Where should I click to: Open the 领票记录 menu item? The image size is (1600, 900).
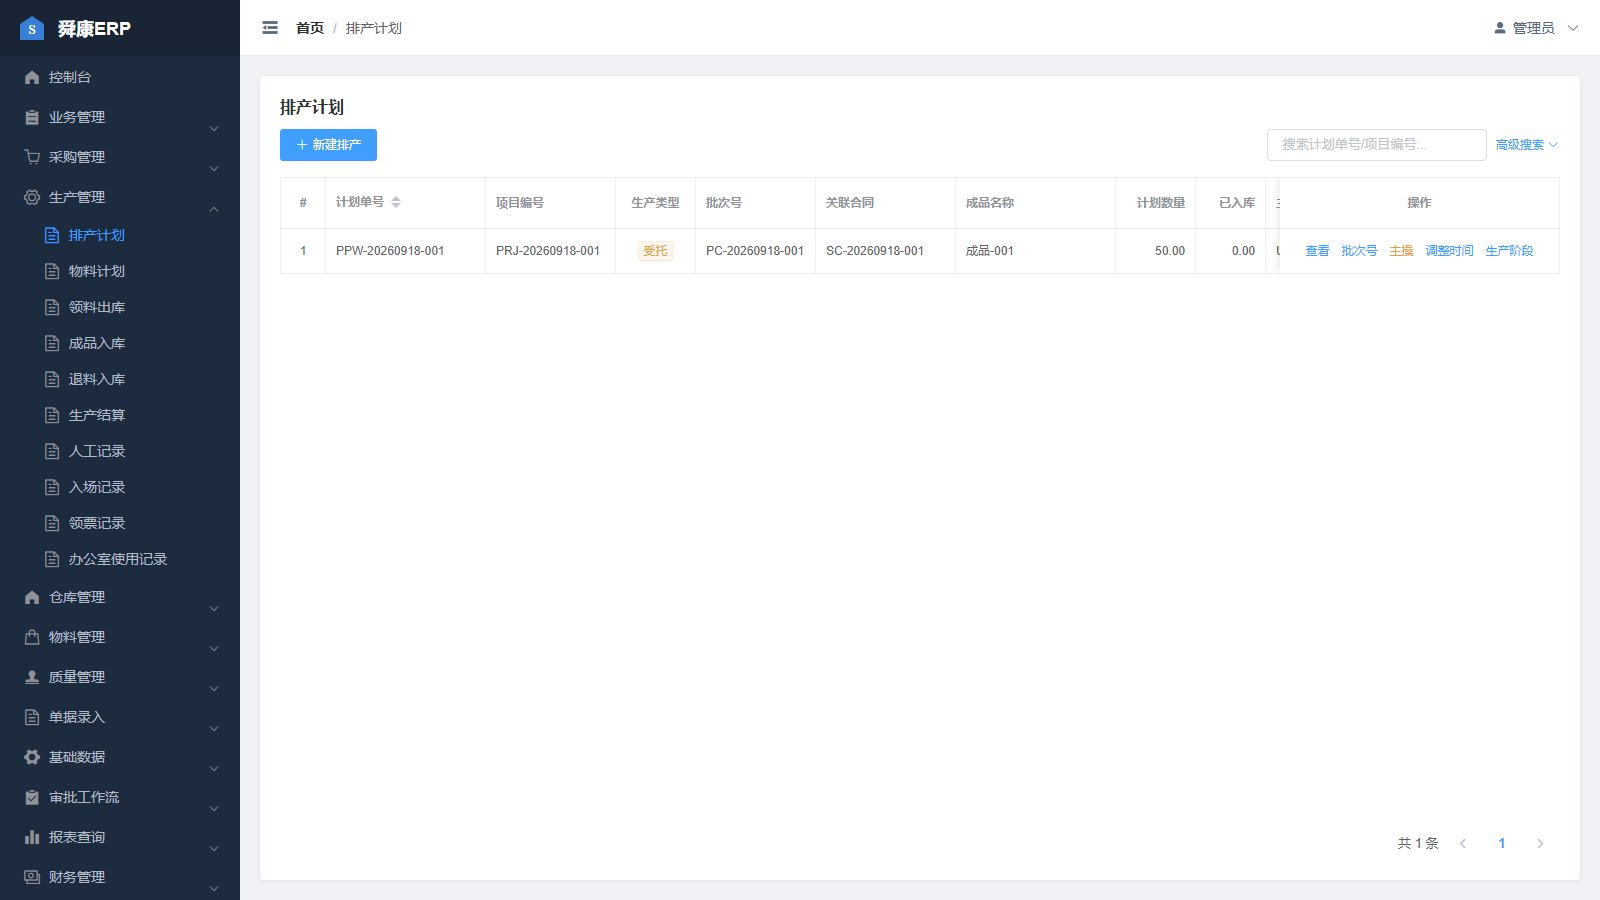120,523
